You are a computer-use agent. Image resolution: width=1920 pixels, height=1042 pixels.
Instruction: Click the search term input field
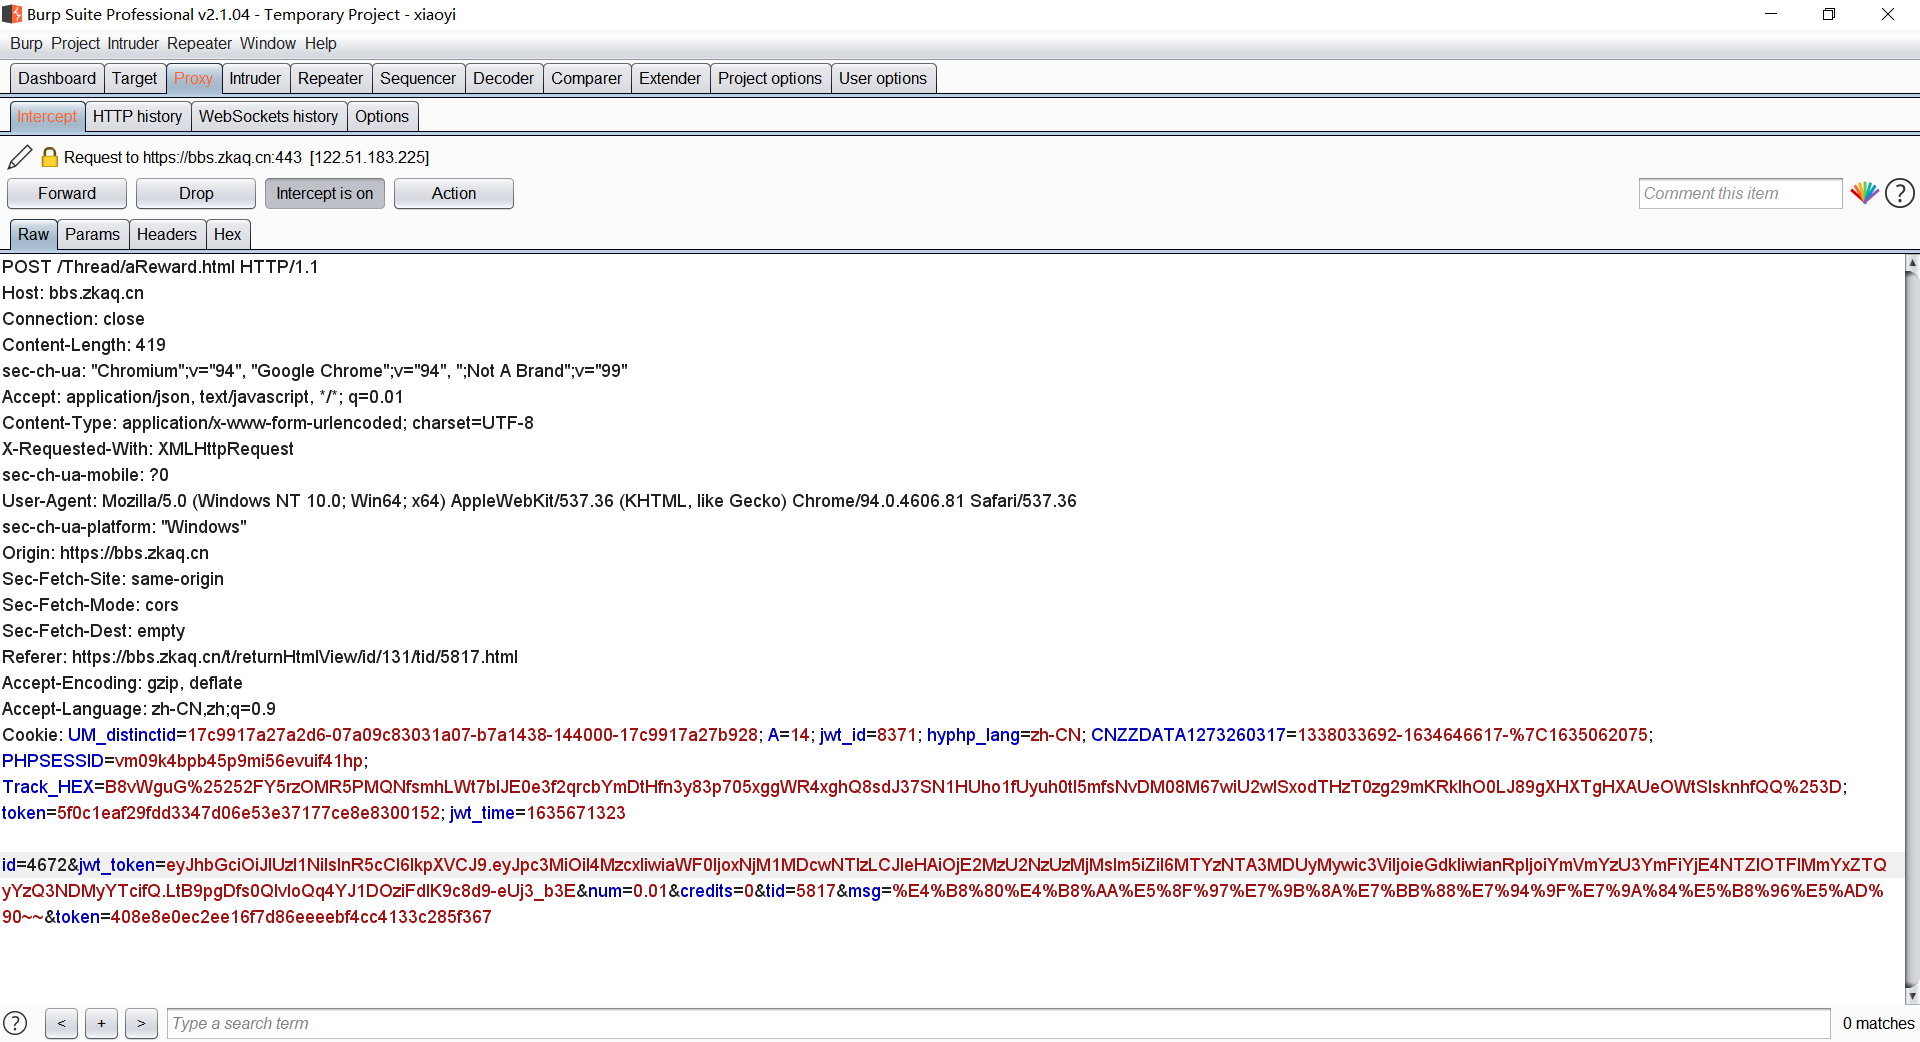point(998,1023)
